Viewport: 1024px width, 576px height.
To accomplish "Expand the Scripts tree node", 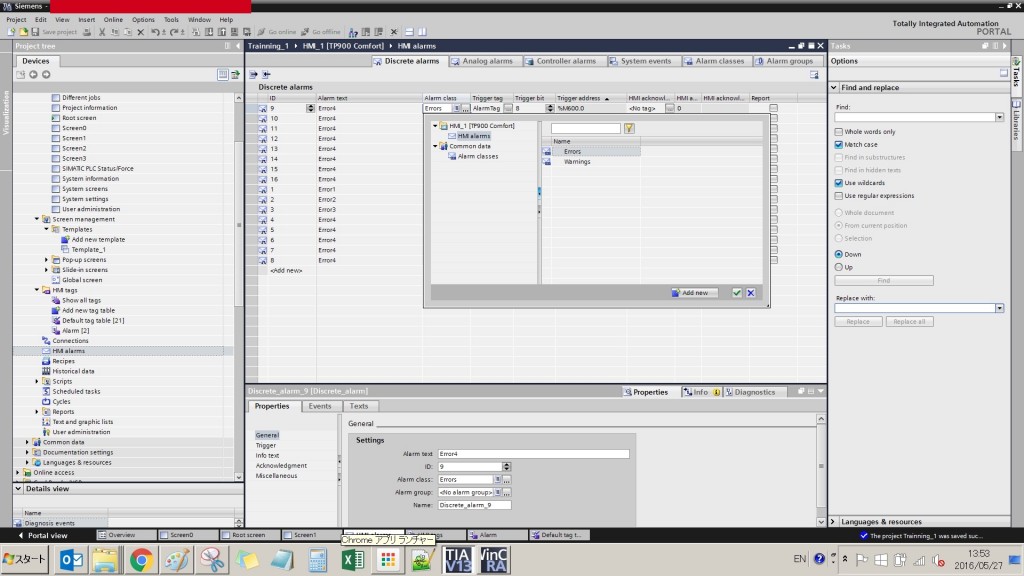I will pyautogui.click(x=37, y=381).
